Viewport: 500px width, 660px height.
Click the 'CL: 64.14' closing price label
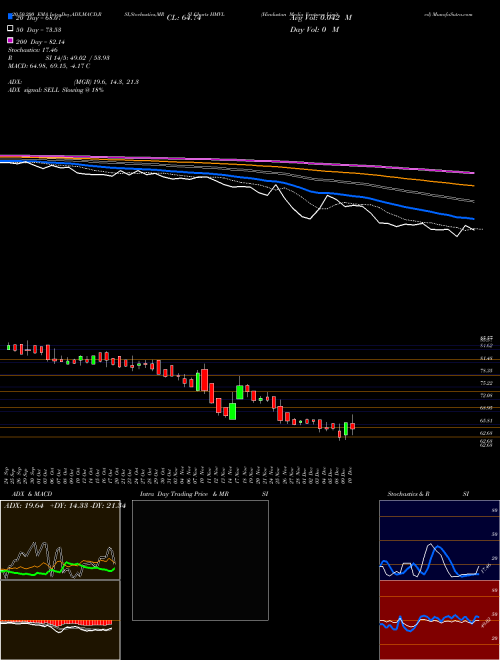[x=184, y=18]
